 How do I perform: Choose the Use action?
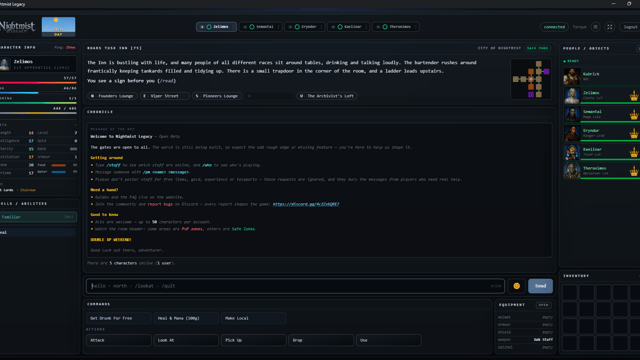(x=388, y=340)
